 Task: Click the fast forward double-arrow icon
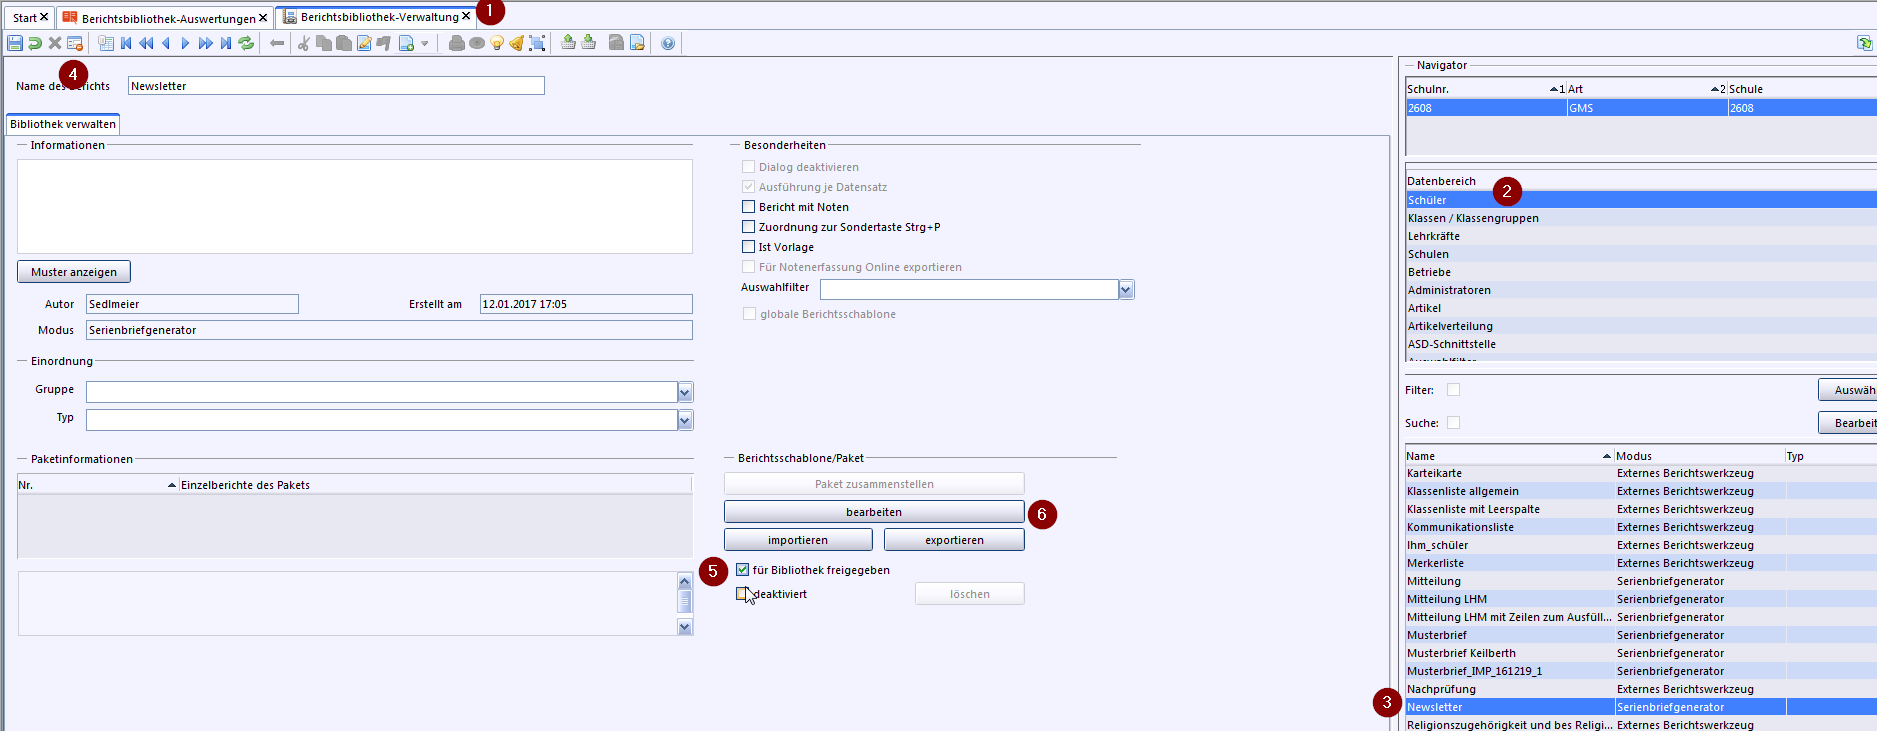click(x=206, y=43)
